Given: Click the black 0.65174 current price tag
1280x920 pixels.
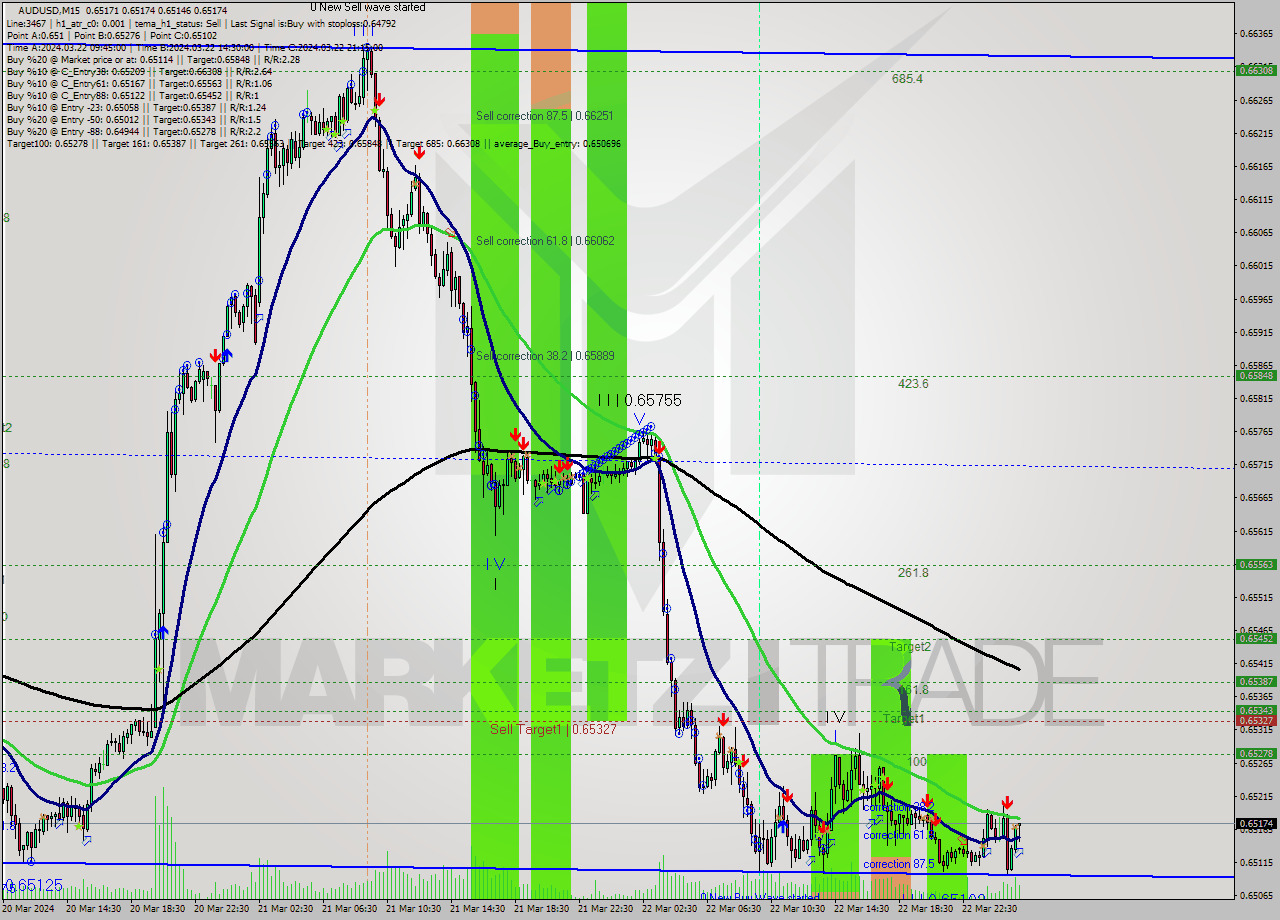Looking at the screenshot, I should coord(1256,824).
